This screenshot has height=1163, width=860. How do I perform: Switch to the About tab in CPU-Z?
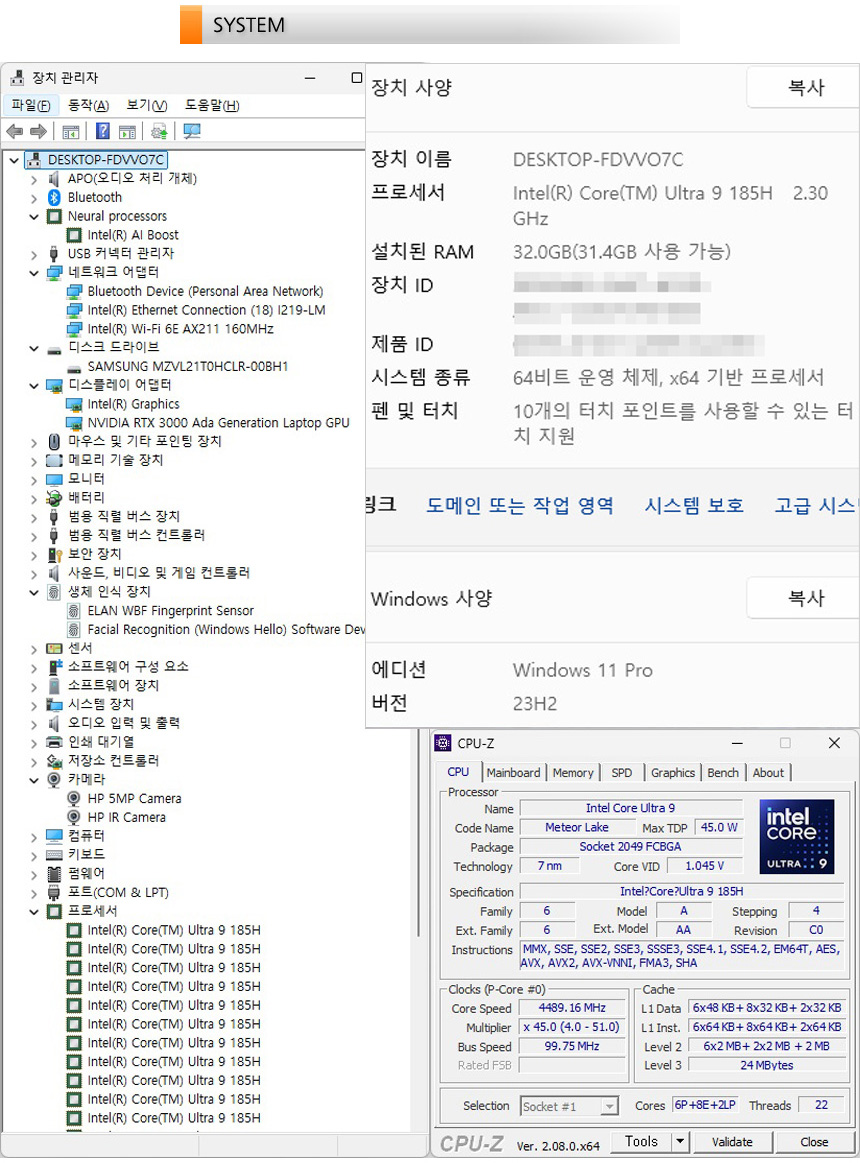tap(768, 772)
